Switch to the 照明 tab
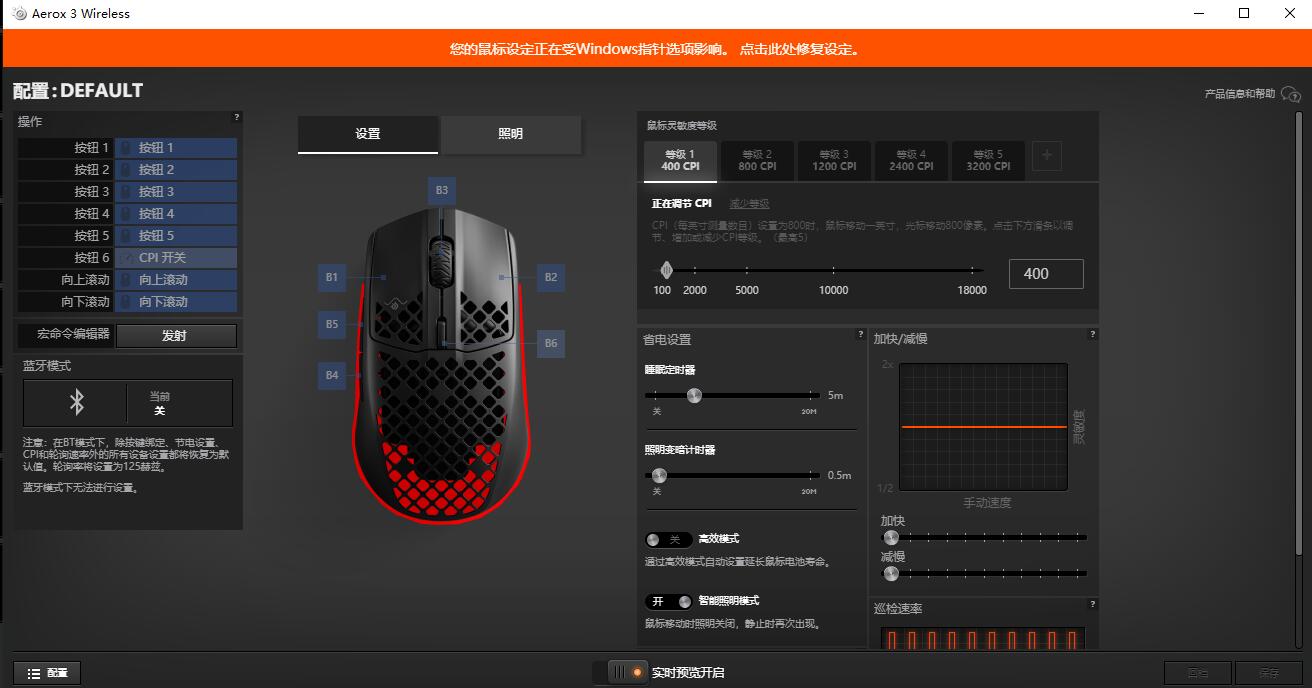The image size is (1312, 688). coord(510,134)
